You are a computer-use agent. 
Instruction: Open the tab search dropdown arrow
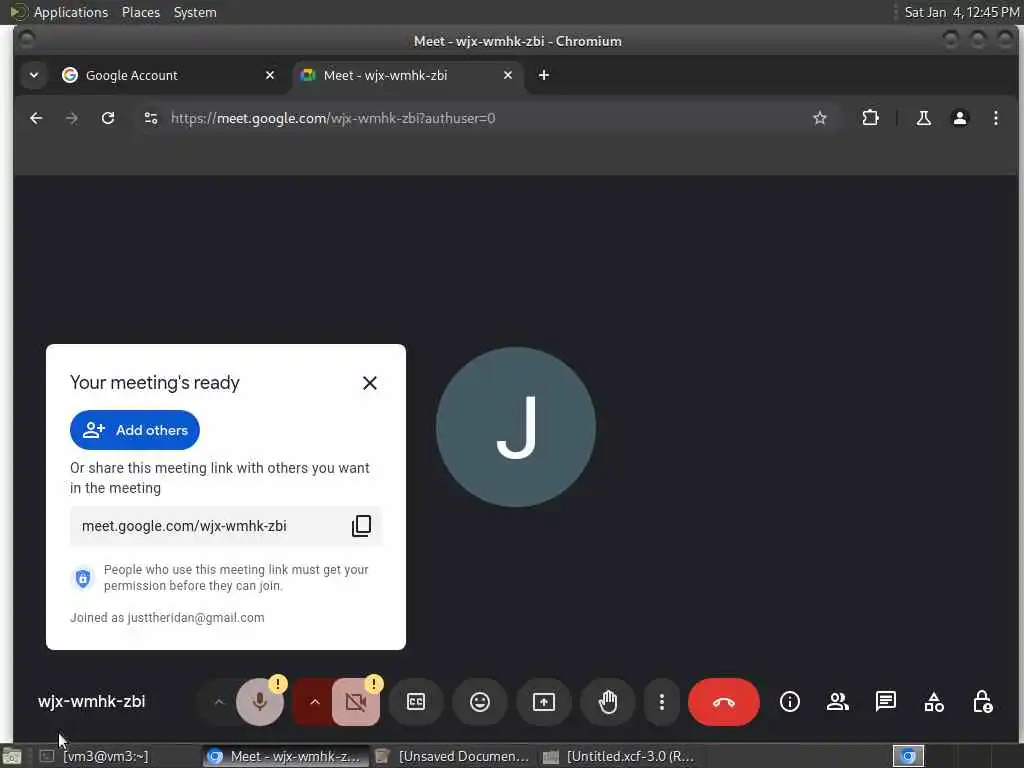tap(34, 75)
